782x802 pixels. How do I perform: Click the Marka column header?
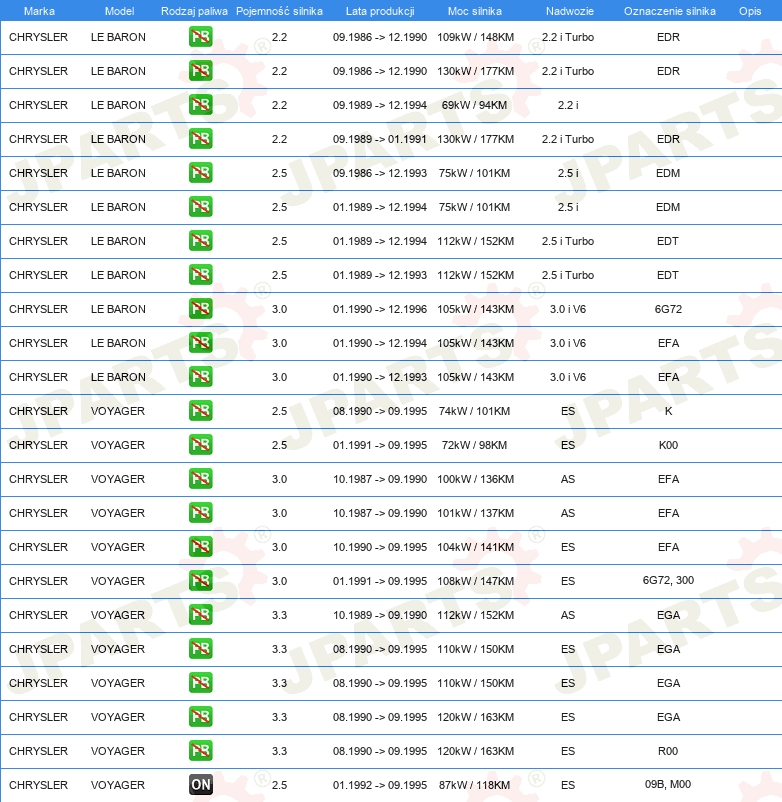click(x=39, y=11)
